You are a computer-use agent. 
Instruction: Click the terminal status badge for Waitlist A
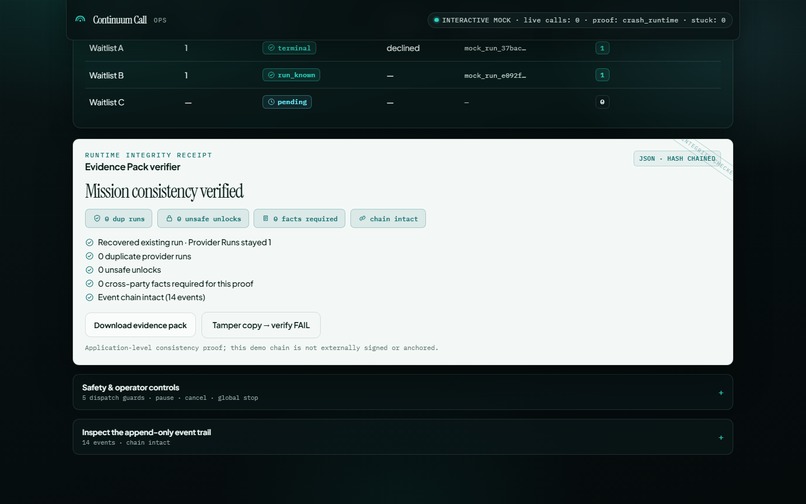[289, 48]
